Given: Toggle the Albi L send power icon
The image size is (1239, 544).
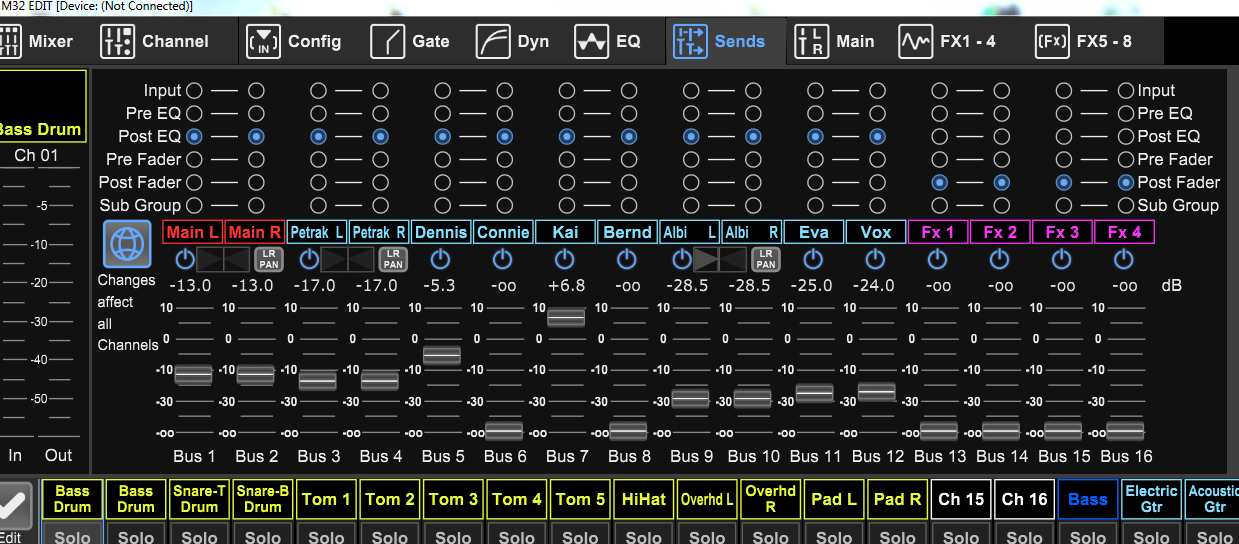Looking at the screenshot, I should click(x=682, y=260).
